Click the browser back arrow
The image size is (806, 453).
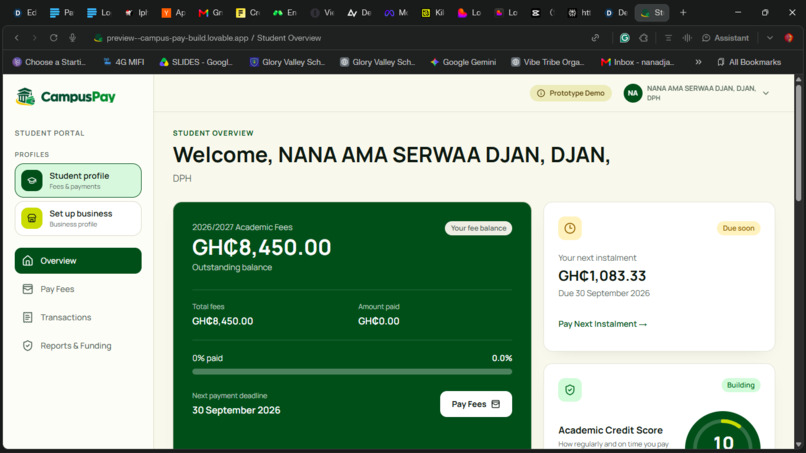[16, 38]
